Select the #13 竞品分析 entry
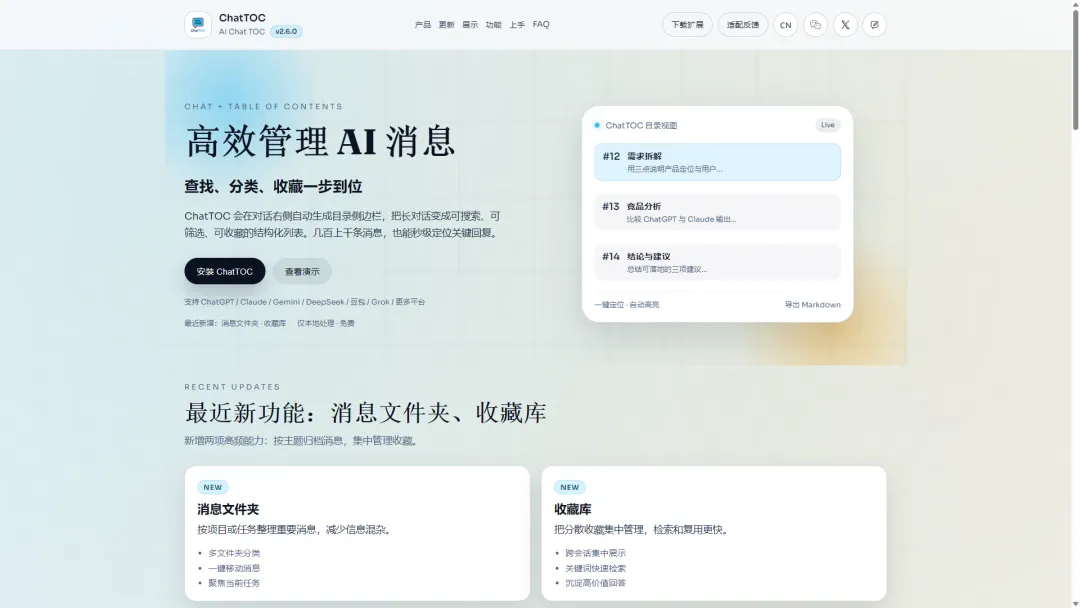The image size is (1080, 608). tap(717, 212)
